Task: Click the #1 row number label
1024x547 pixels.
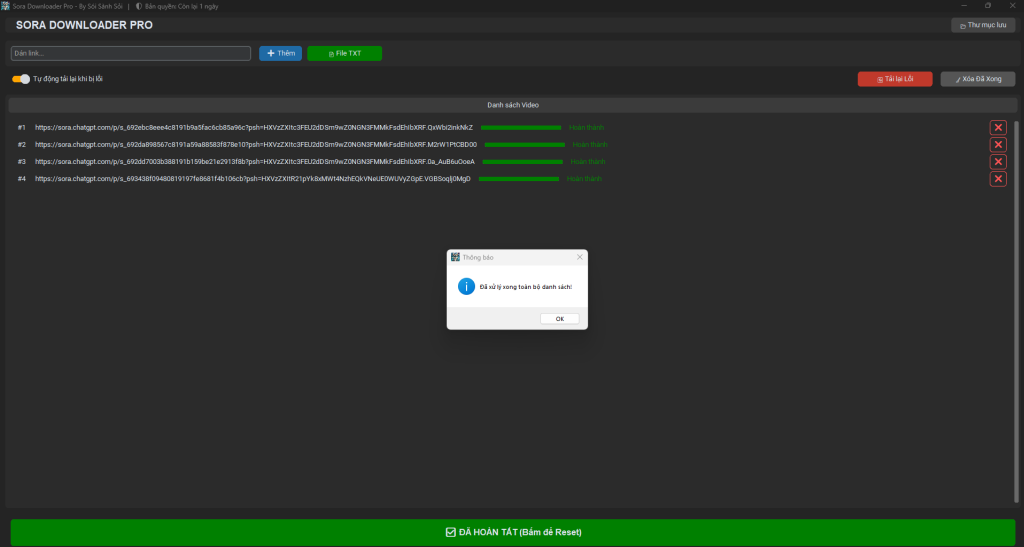Action: [x=22, y=127]
